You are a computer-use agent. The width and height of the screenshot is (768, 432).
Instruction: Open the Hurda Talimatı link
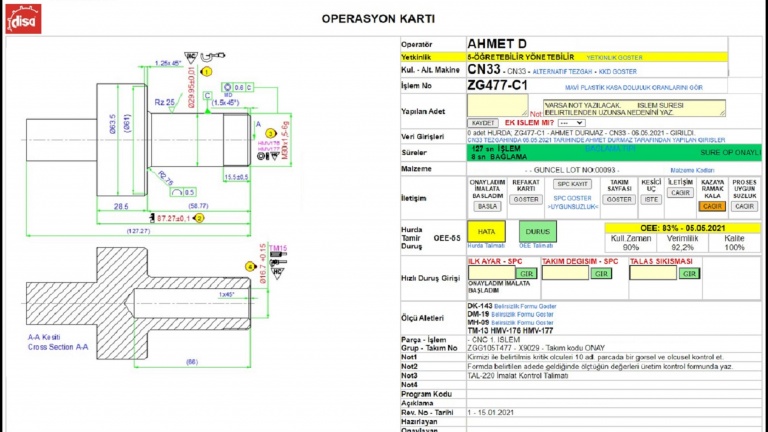486,246
